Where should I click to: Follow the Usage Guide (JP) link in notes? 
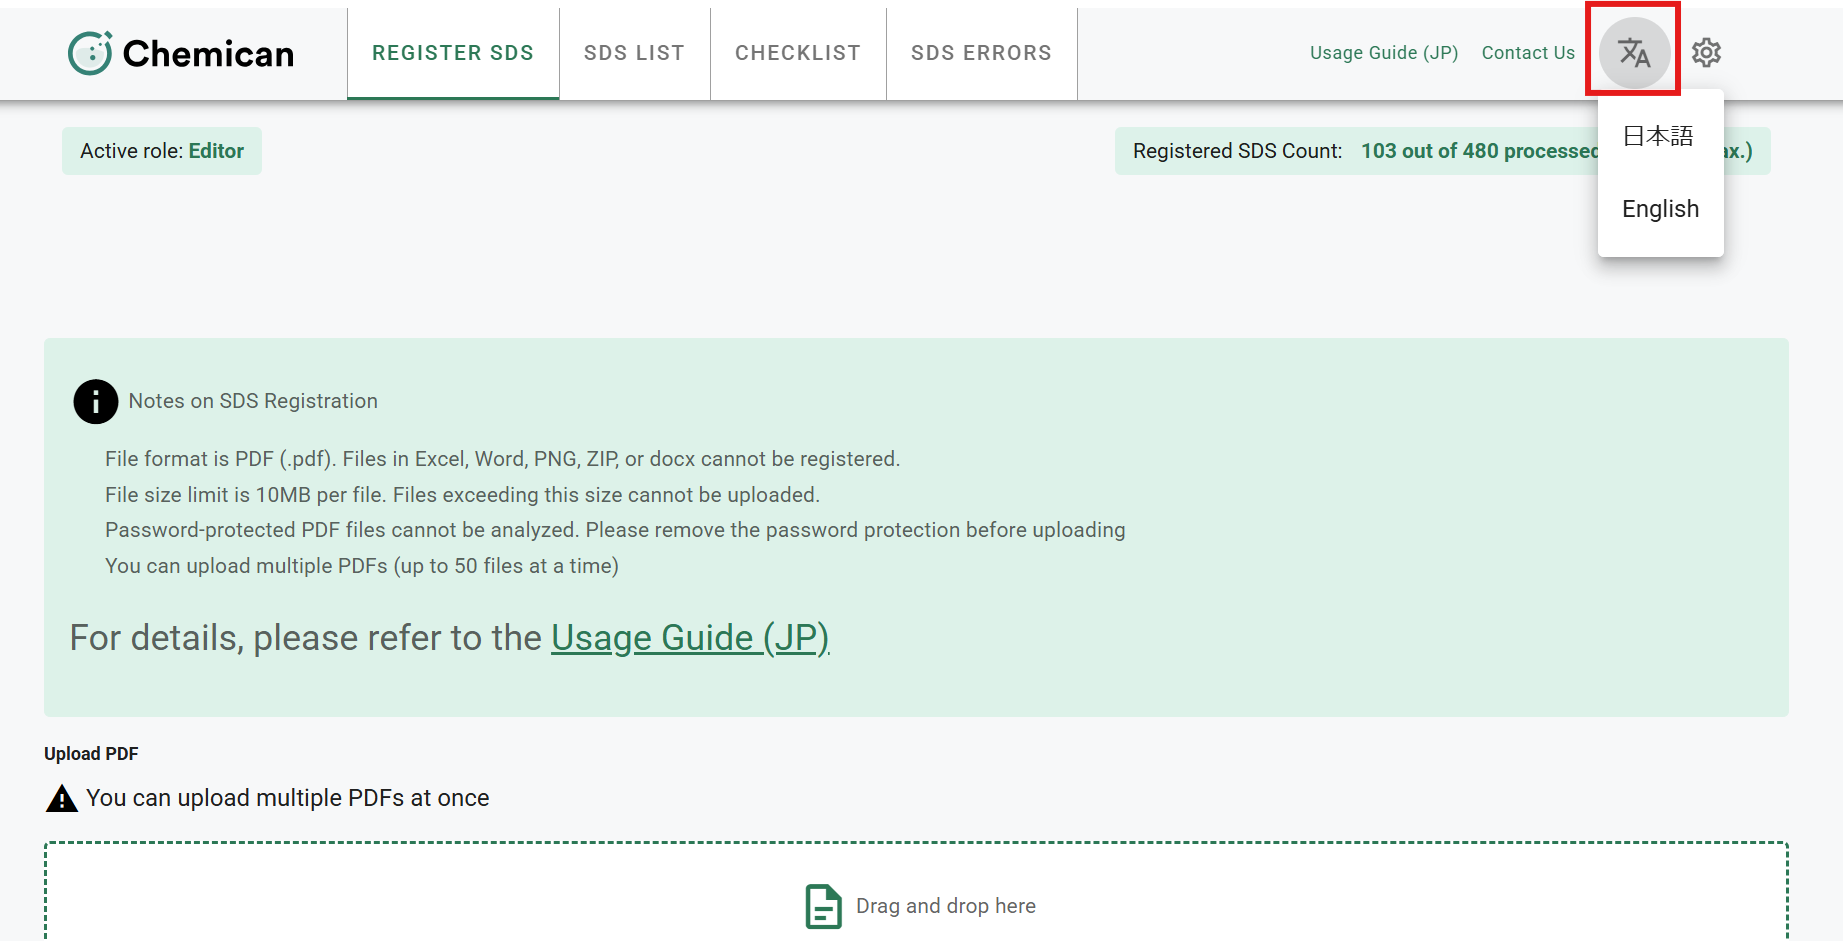pos(690,638)
